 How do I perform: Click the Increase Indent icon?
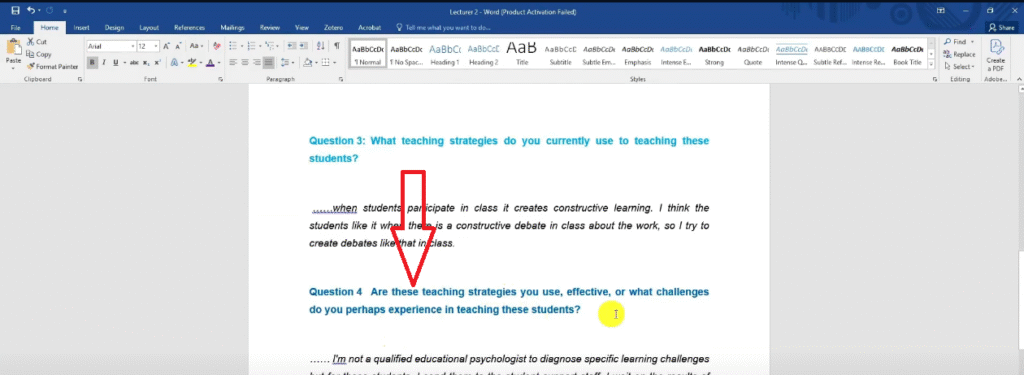click(x=304, y=46)
